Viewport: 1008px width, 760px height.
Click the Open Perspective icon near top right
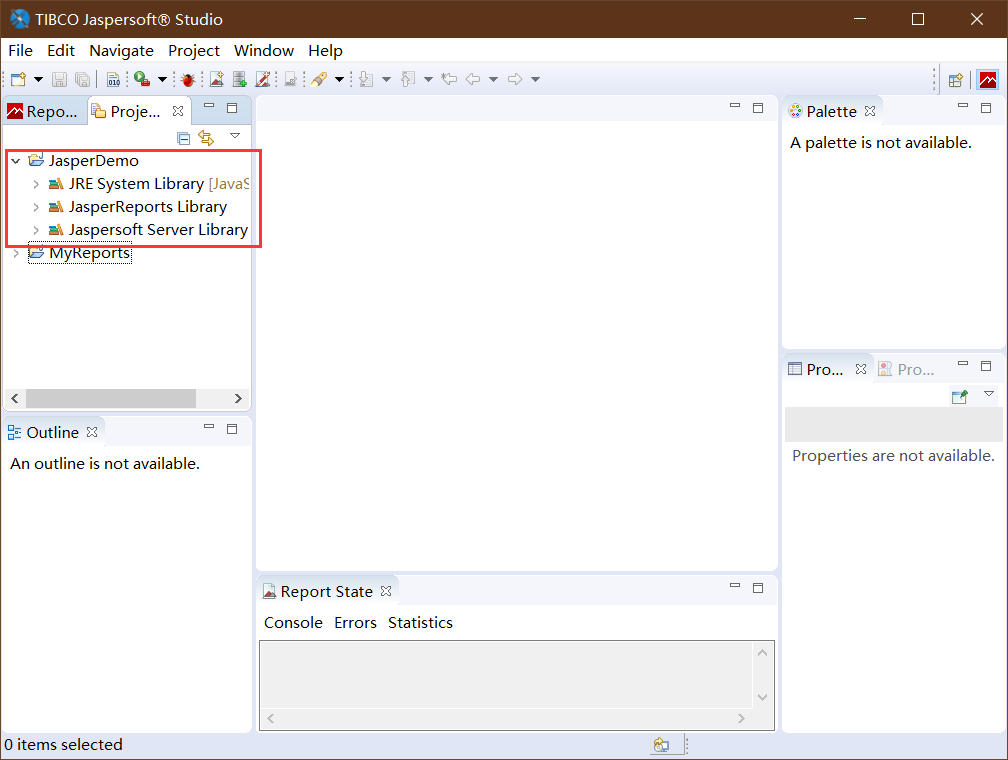tap(955, 78)
